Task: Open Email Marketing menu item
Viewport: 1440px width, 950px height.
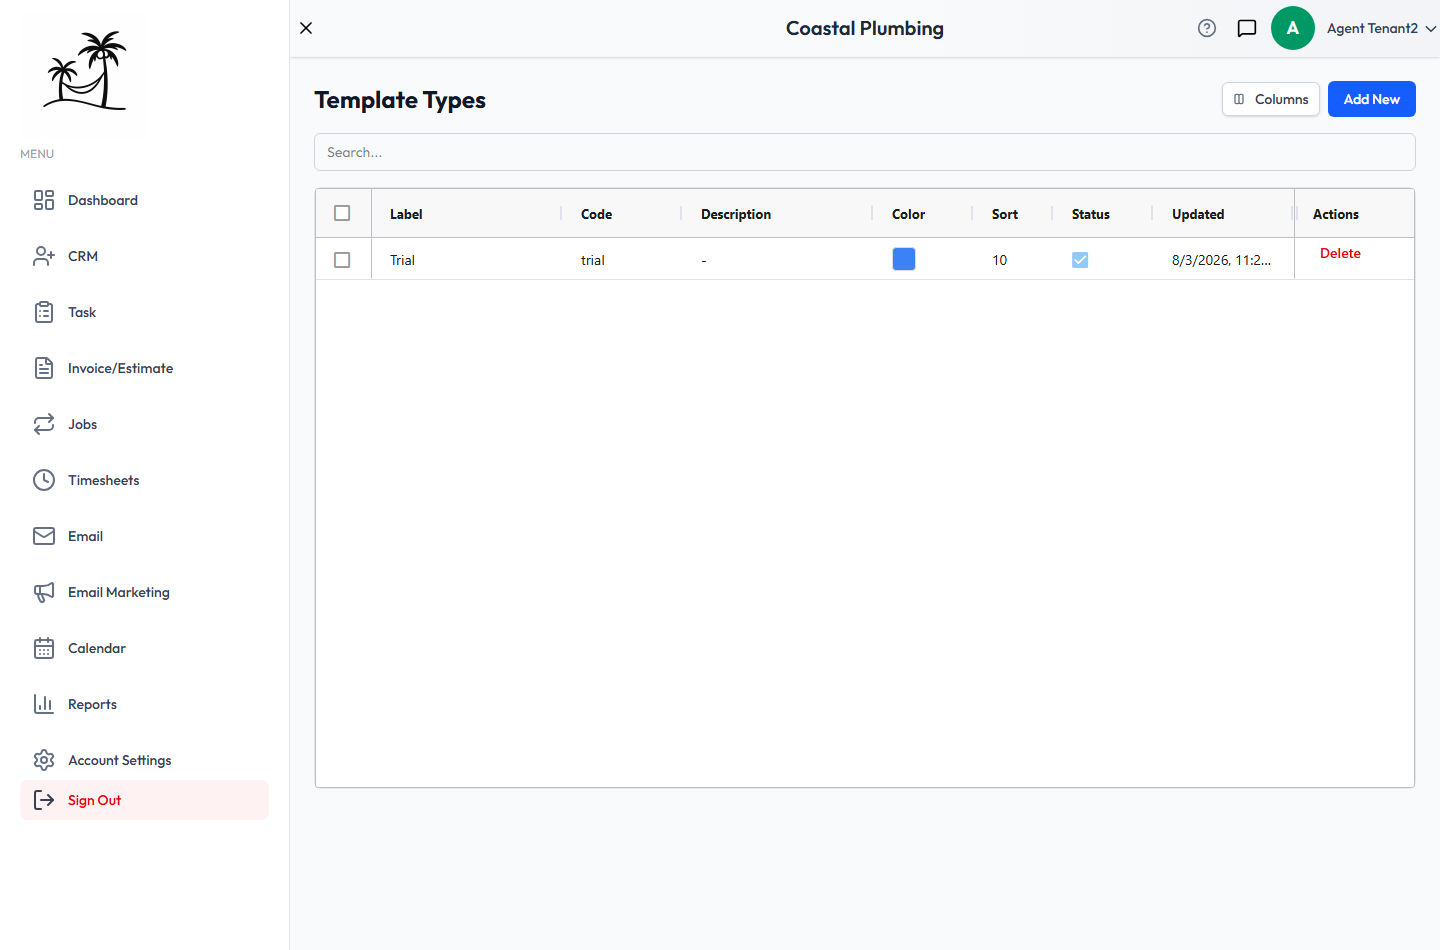Action: tap(144, 592)
